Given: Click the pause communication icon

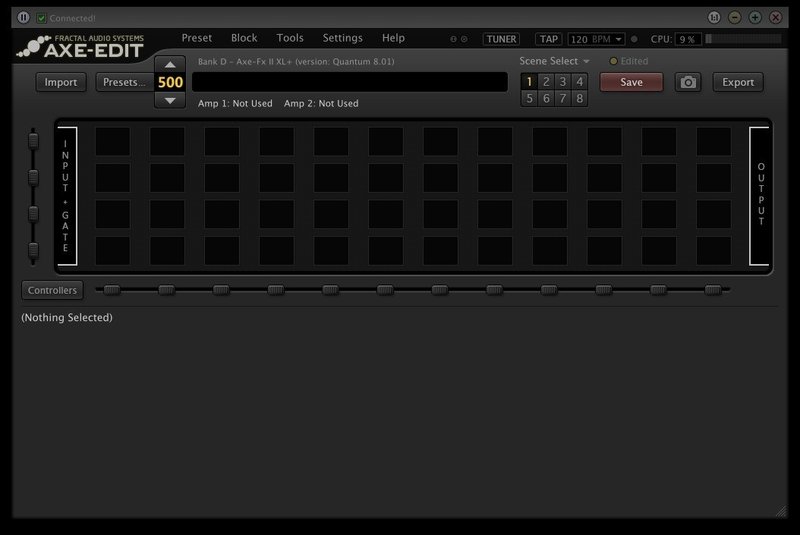Looking at the screenshot, I should tap(23, 17).
